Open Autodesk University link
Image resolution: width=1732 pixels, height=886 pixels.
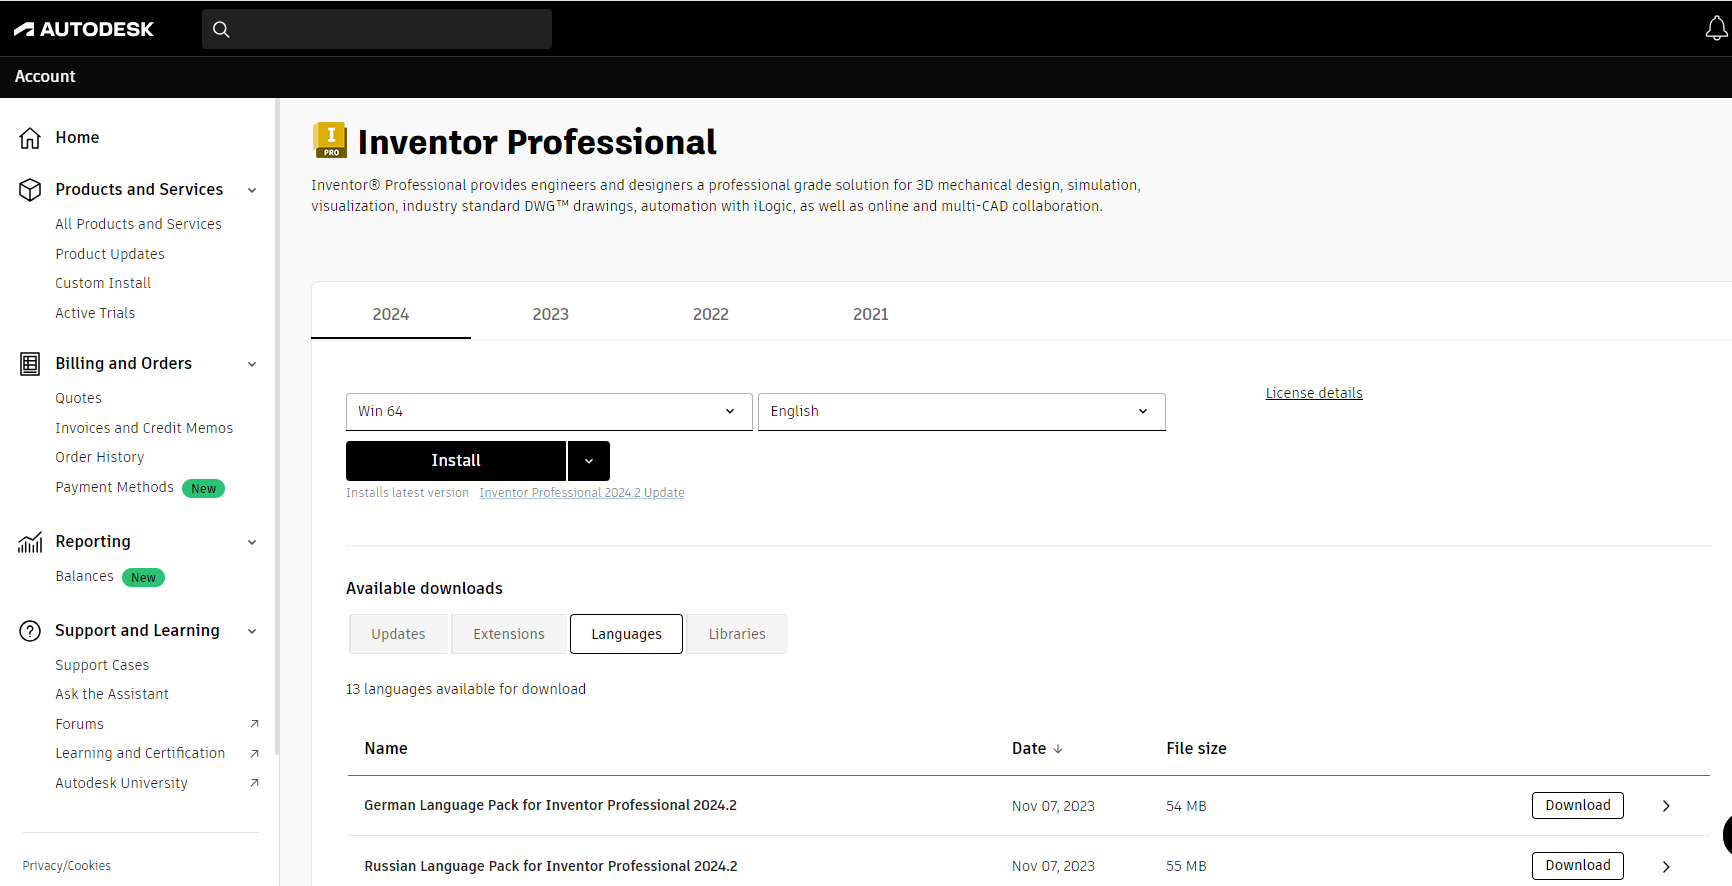point(122,783)
